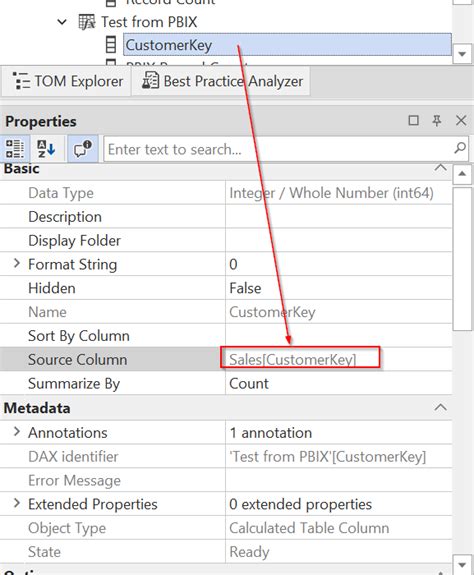Click the Sort By Column value field
The height and width of the screenshot is (575, 474).
(x=339, y=336)
